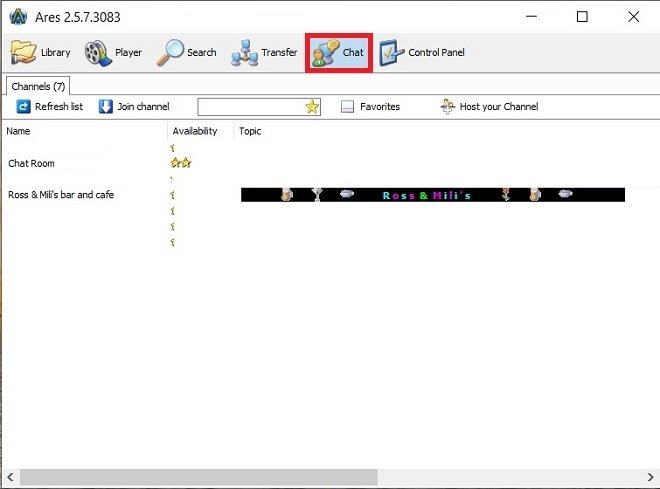Click the Join channel button label

coord(144,106)
